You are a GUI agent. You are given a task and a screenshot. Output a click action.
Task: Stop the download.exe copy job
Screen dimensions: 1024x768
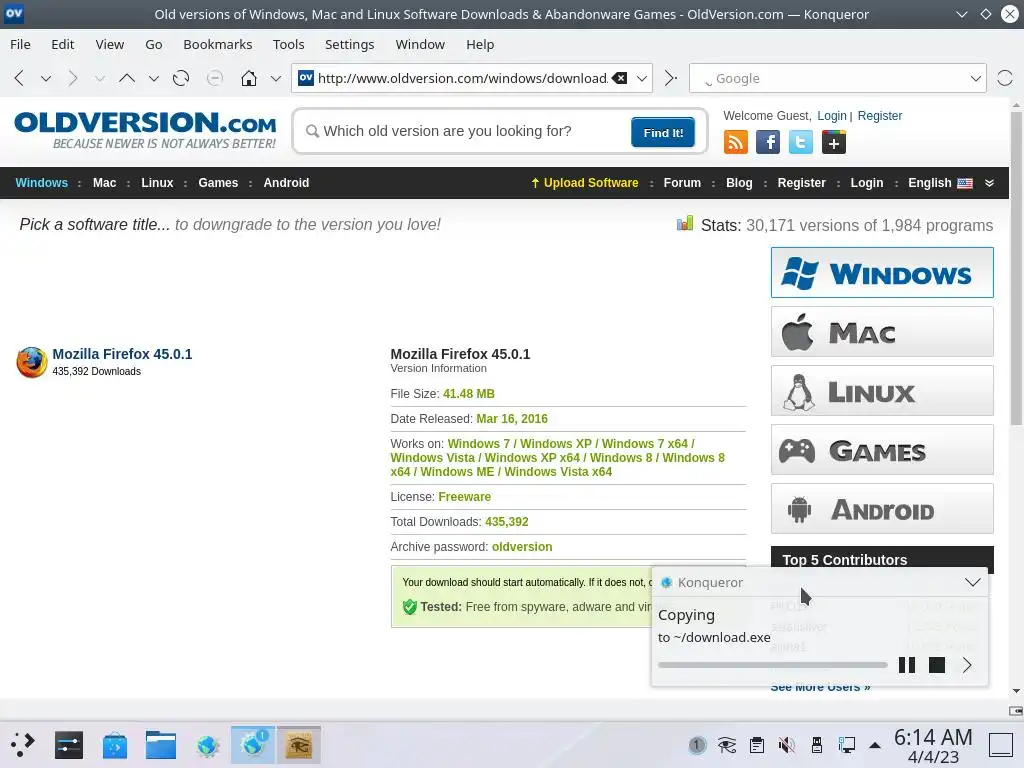[936, 665]
